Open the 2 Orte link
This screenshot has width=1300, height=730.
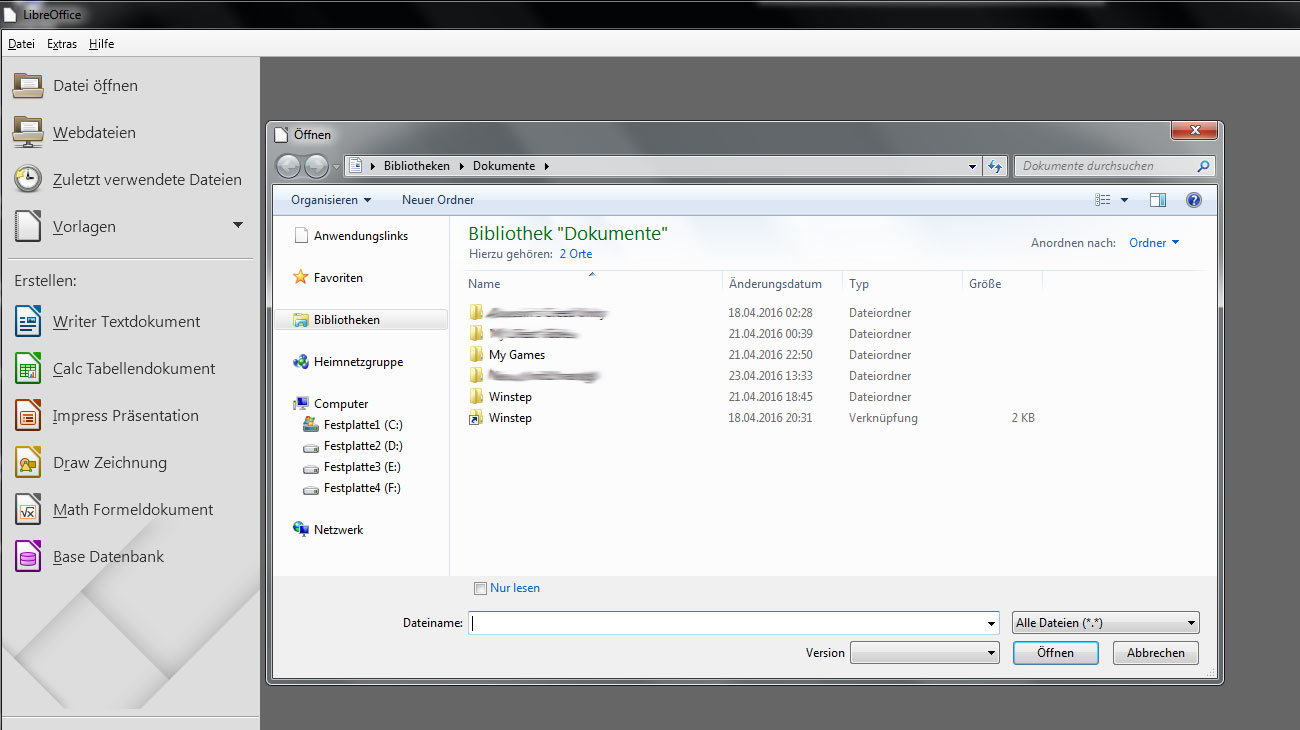click(x=575, y=254)
